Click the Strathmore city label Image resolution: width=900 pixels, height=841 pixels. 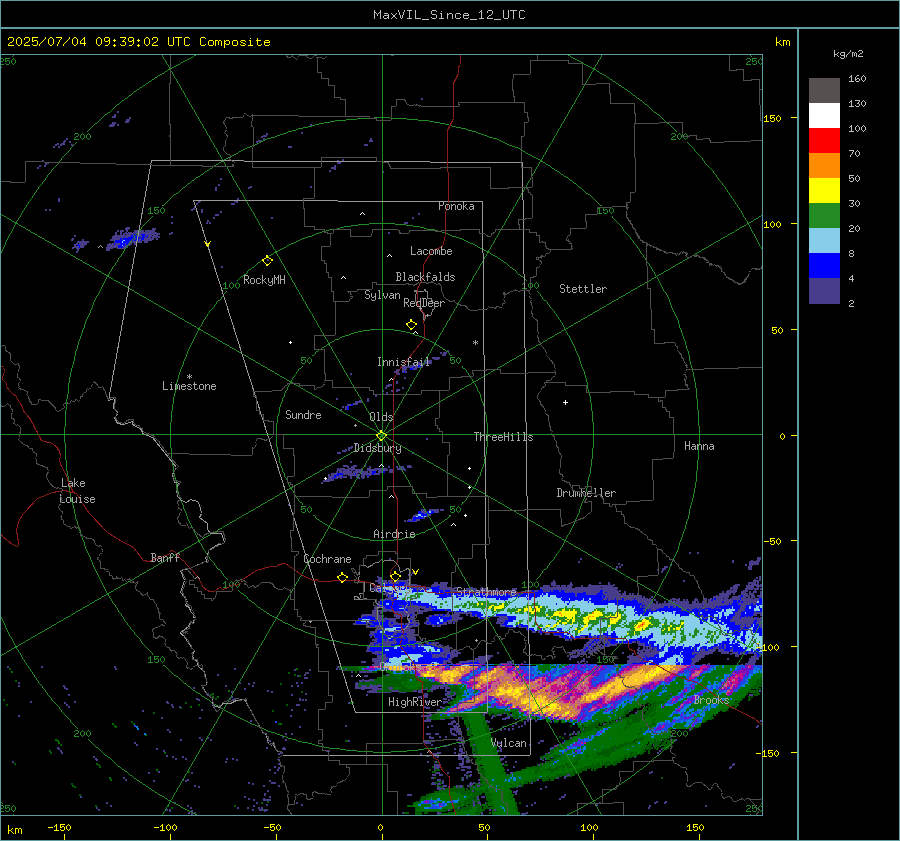pyautogui.click(x=486, y=592)
